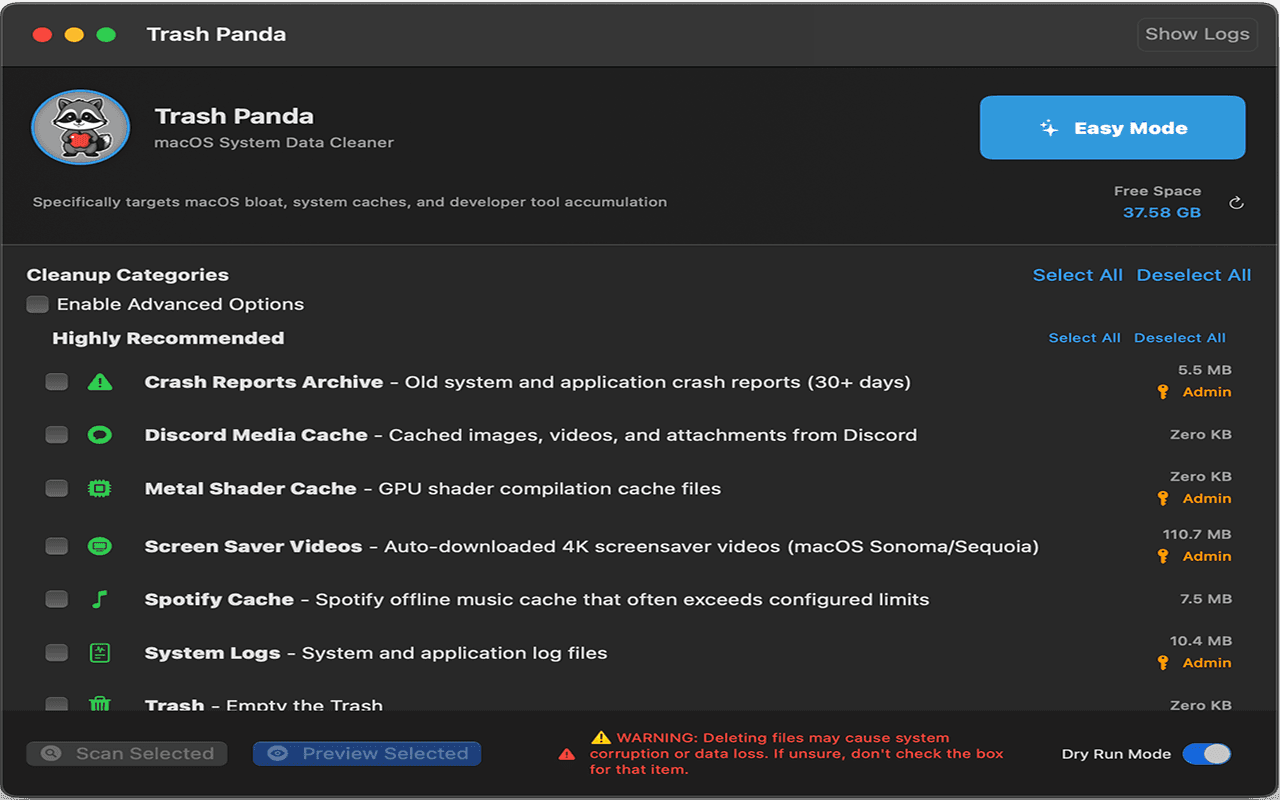Click the Crash Reports Archive warning icon
The height and width of the screenshot is (800, 1280).
tap(99, 382)
